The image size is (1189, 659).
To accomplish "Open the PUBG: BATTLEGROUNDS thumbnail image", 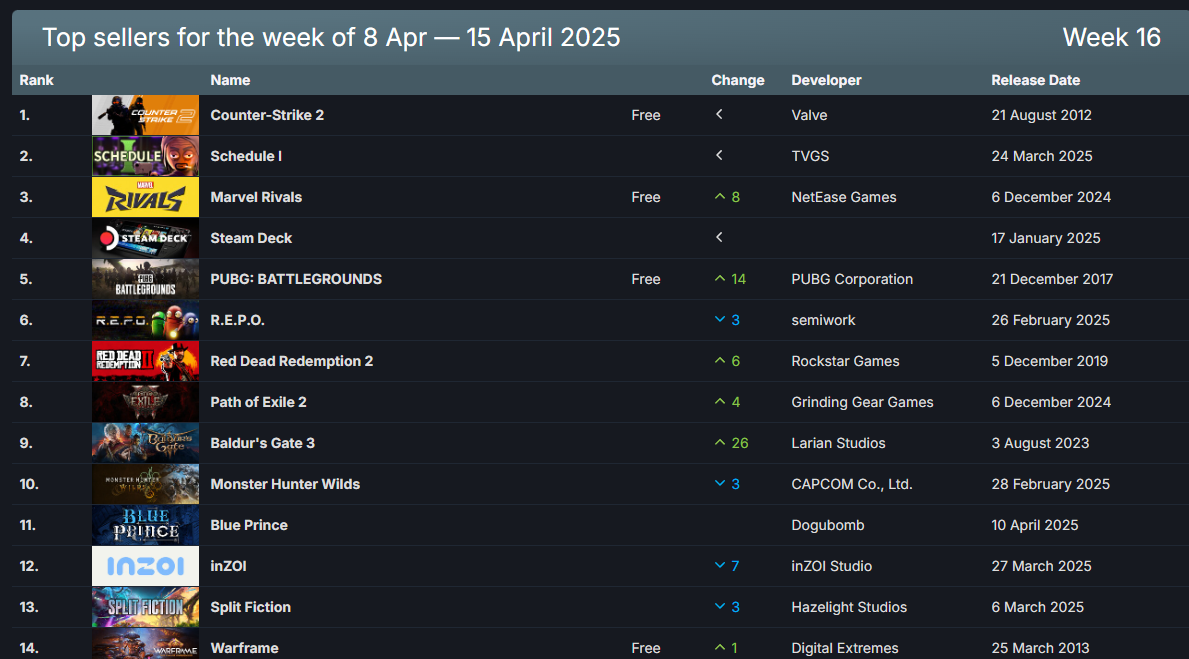I will pos(145,279).
